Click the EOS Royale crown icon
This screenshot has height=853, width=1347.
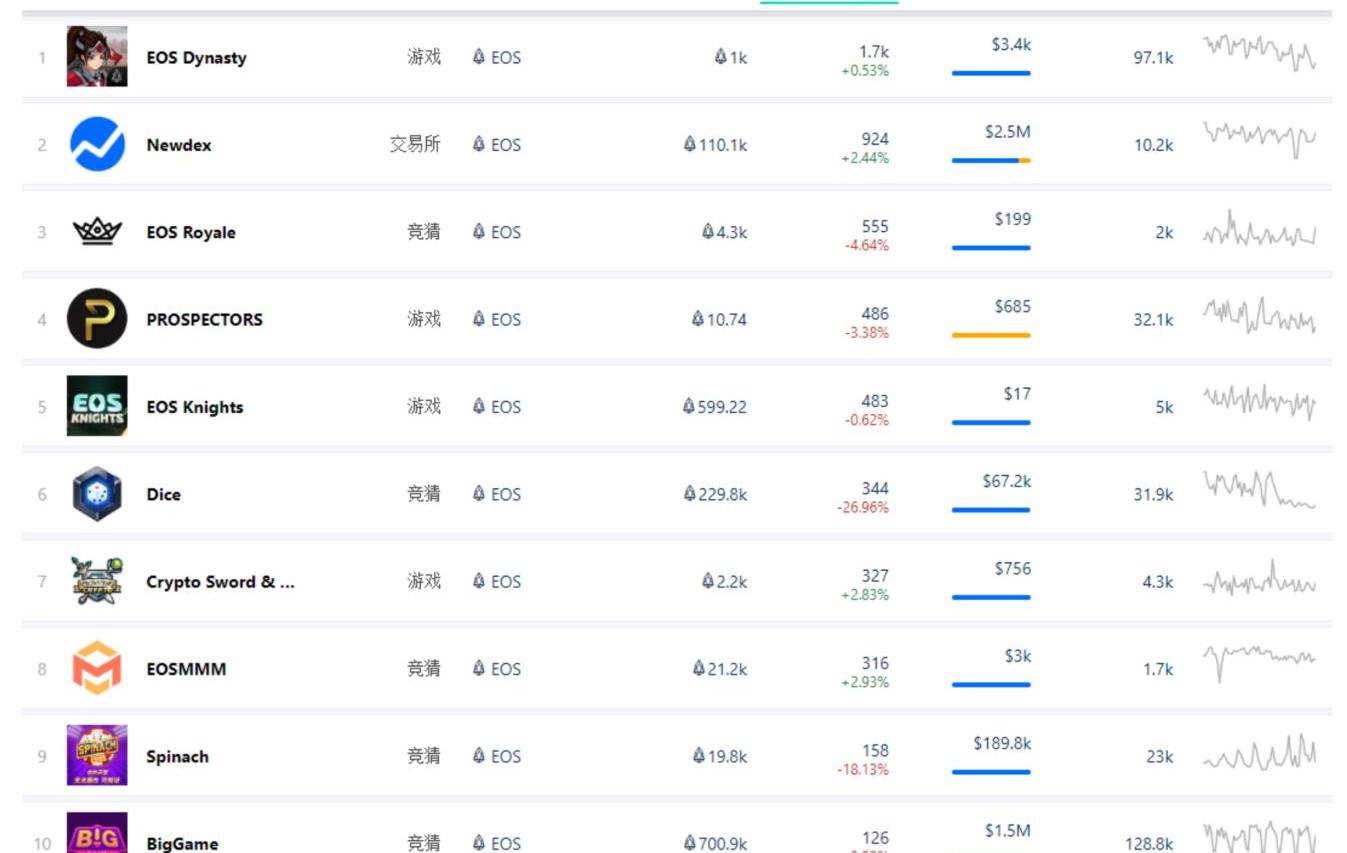pos(97,232)
